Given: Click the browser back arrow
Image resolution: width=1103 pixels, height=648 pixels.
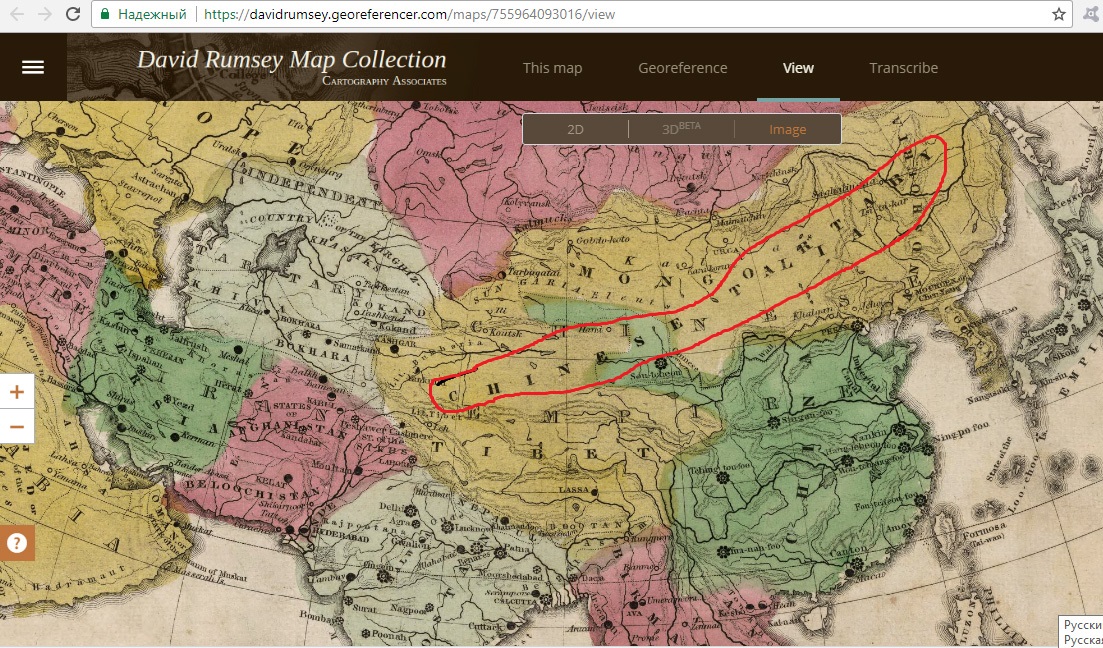Looking at the screenshot, I should (16, 14).
